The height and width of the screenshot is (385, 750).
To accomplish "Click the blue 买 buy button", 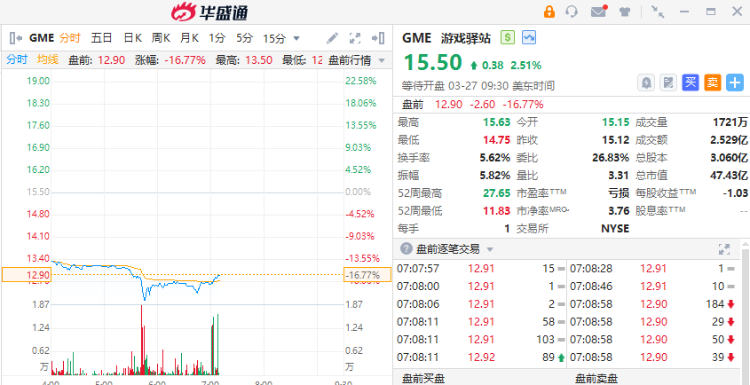I will pos(690,83).
